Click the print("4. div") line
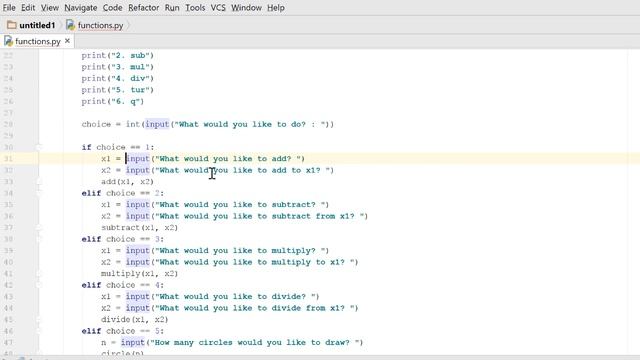The image size is (640, 360). 118,78
